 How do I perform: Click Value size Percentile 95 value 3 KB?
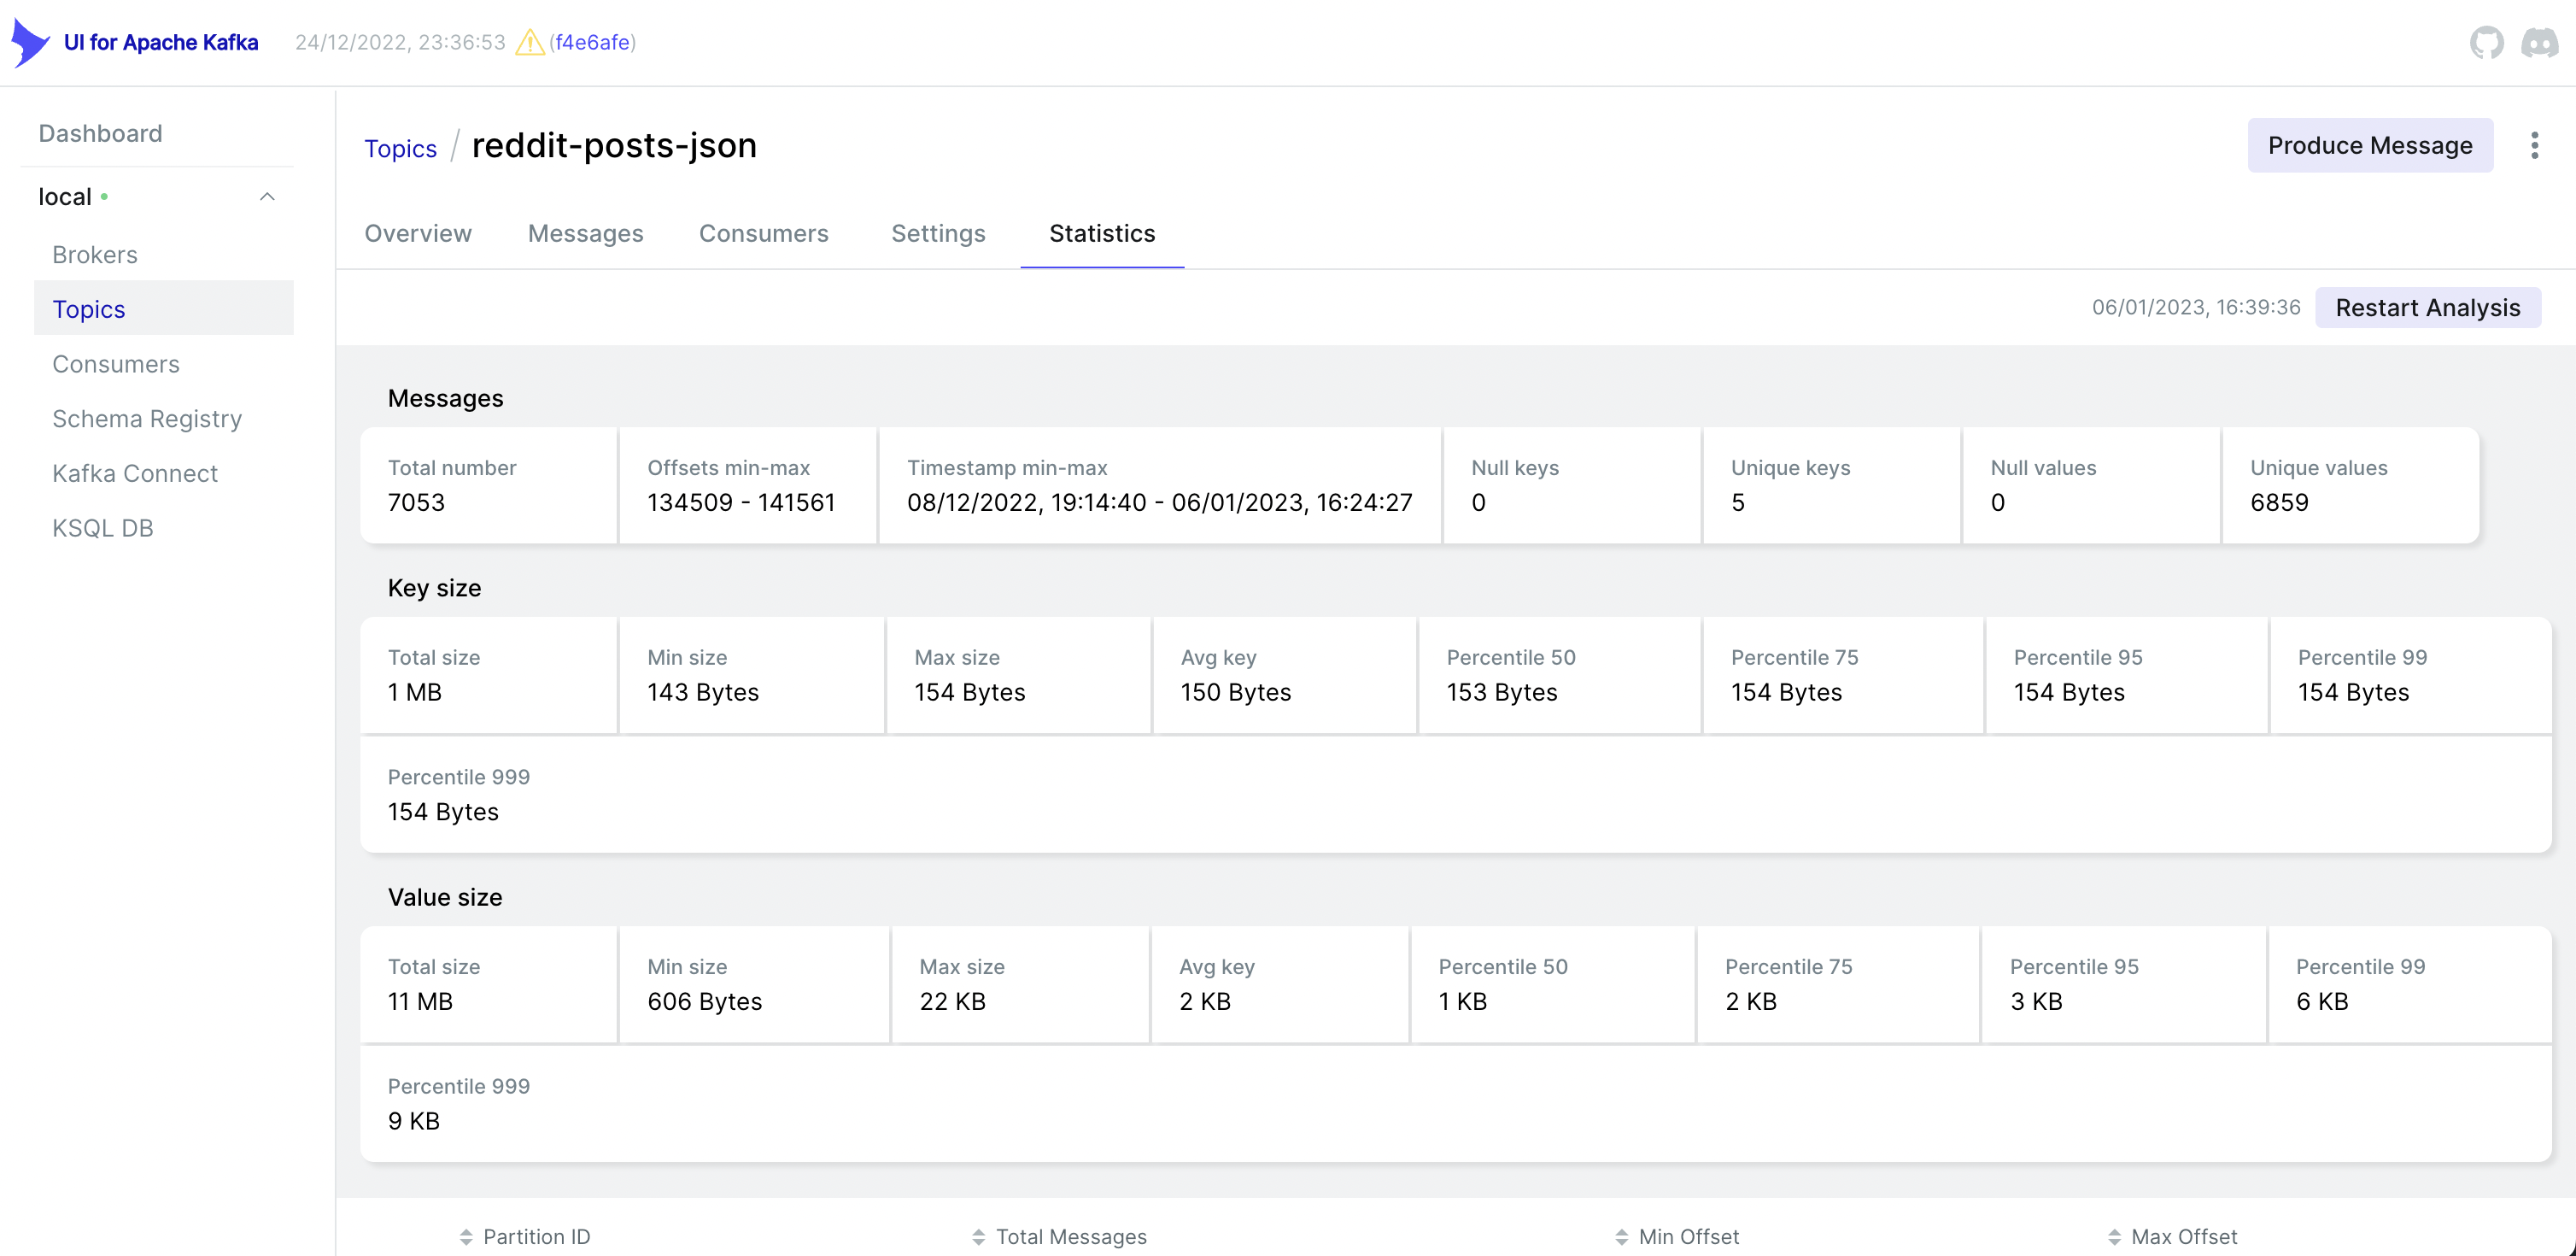click(x=2036, y=1001)
